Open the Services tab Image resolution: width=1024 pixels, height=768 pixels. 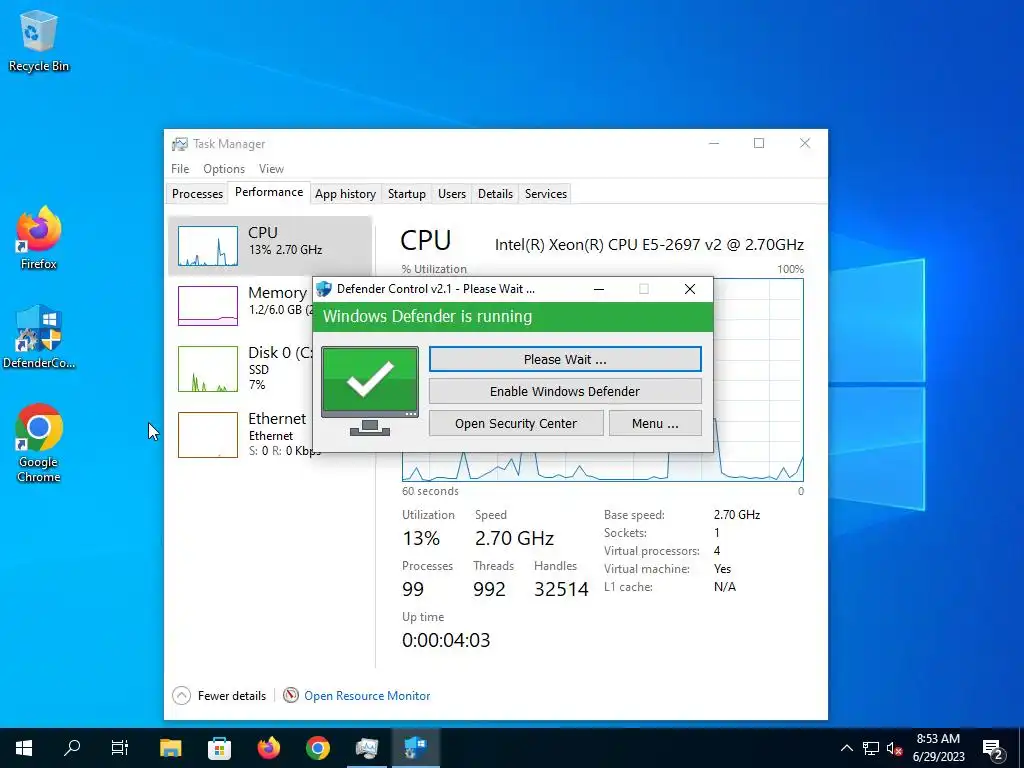[x=546, y=193]
